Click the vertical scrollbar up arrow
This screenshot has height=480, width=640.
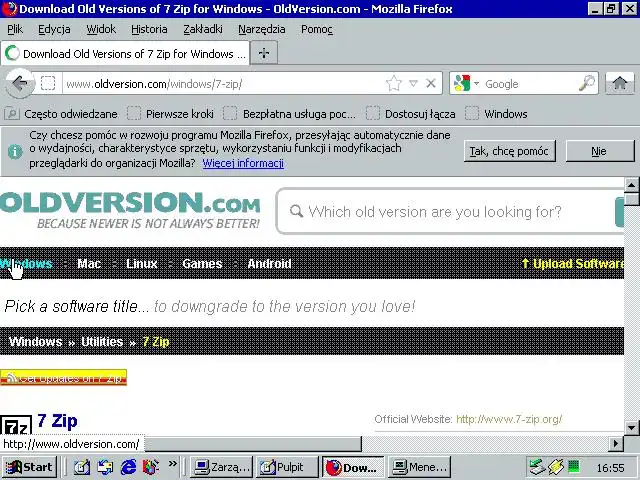632,186
